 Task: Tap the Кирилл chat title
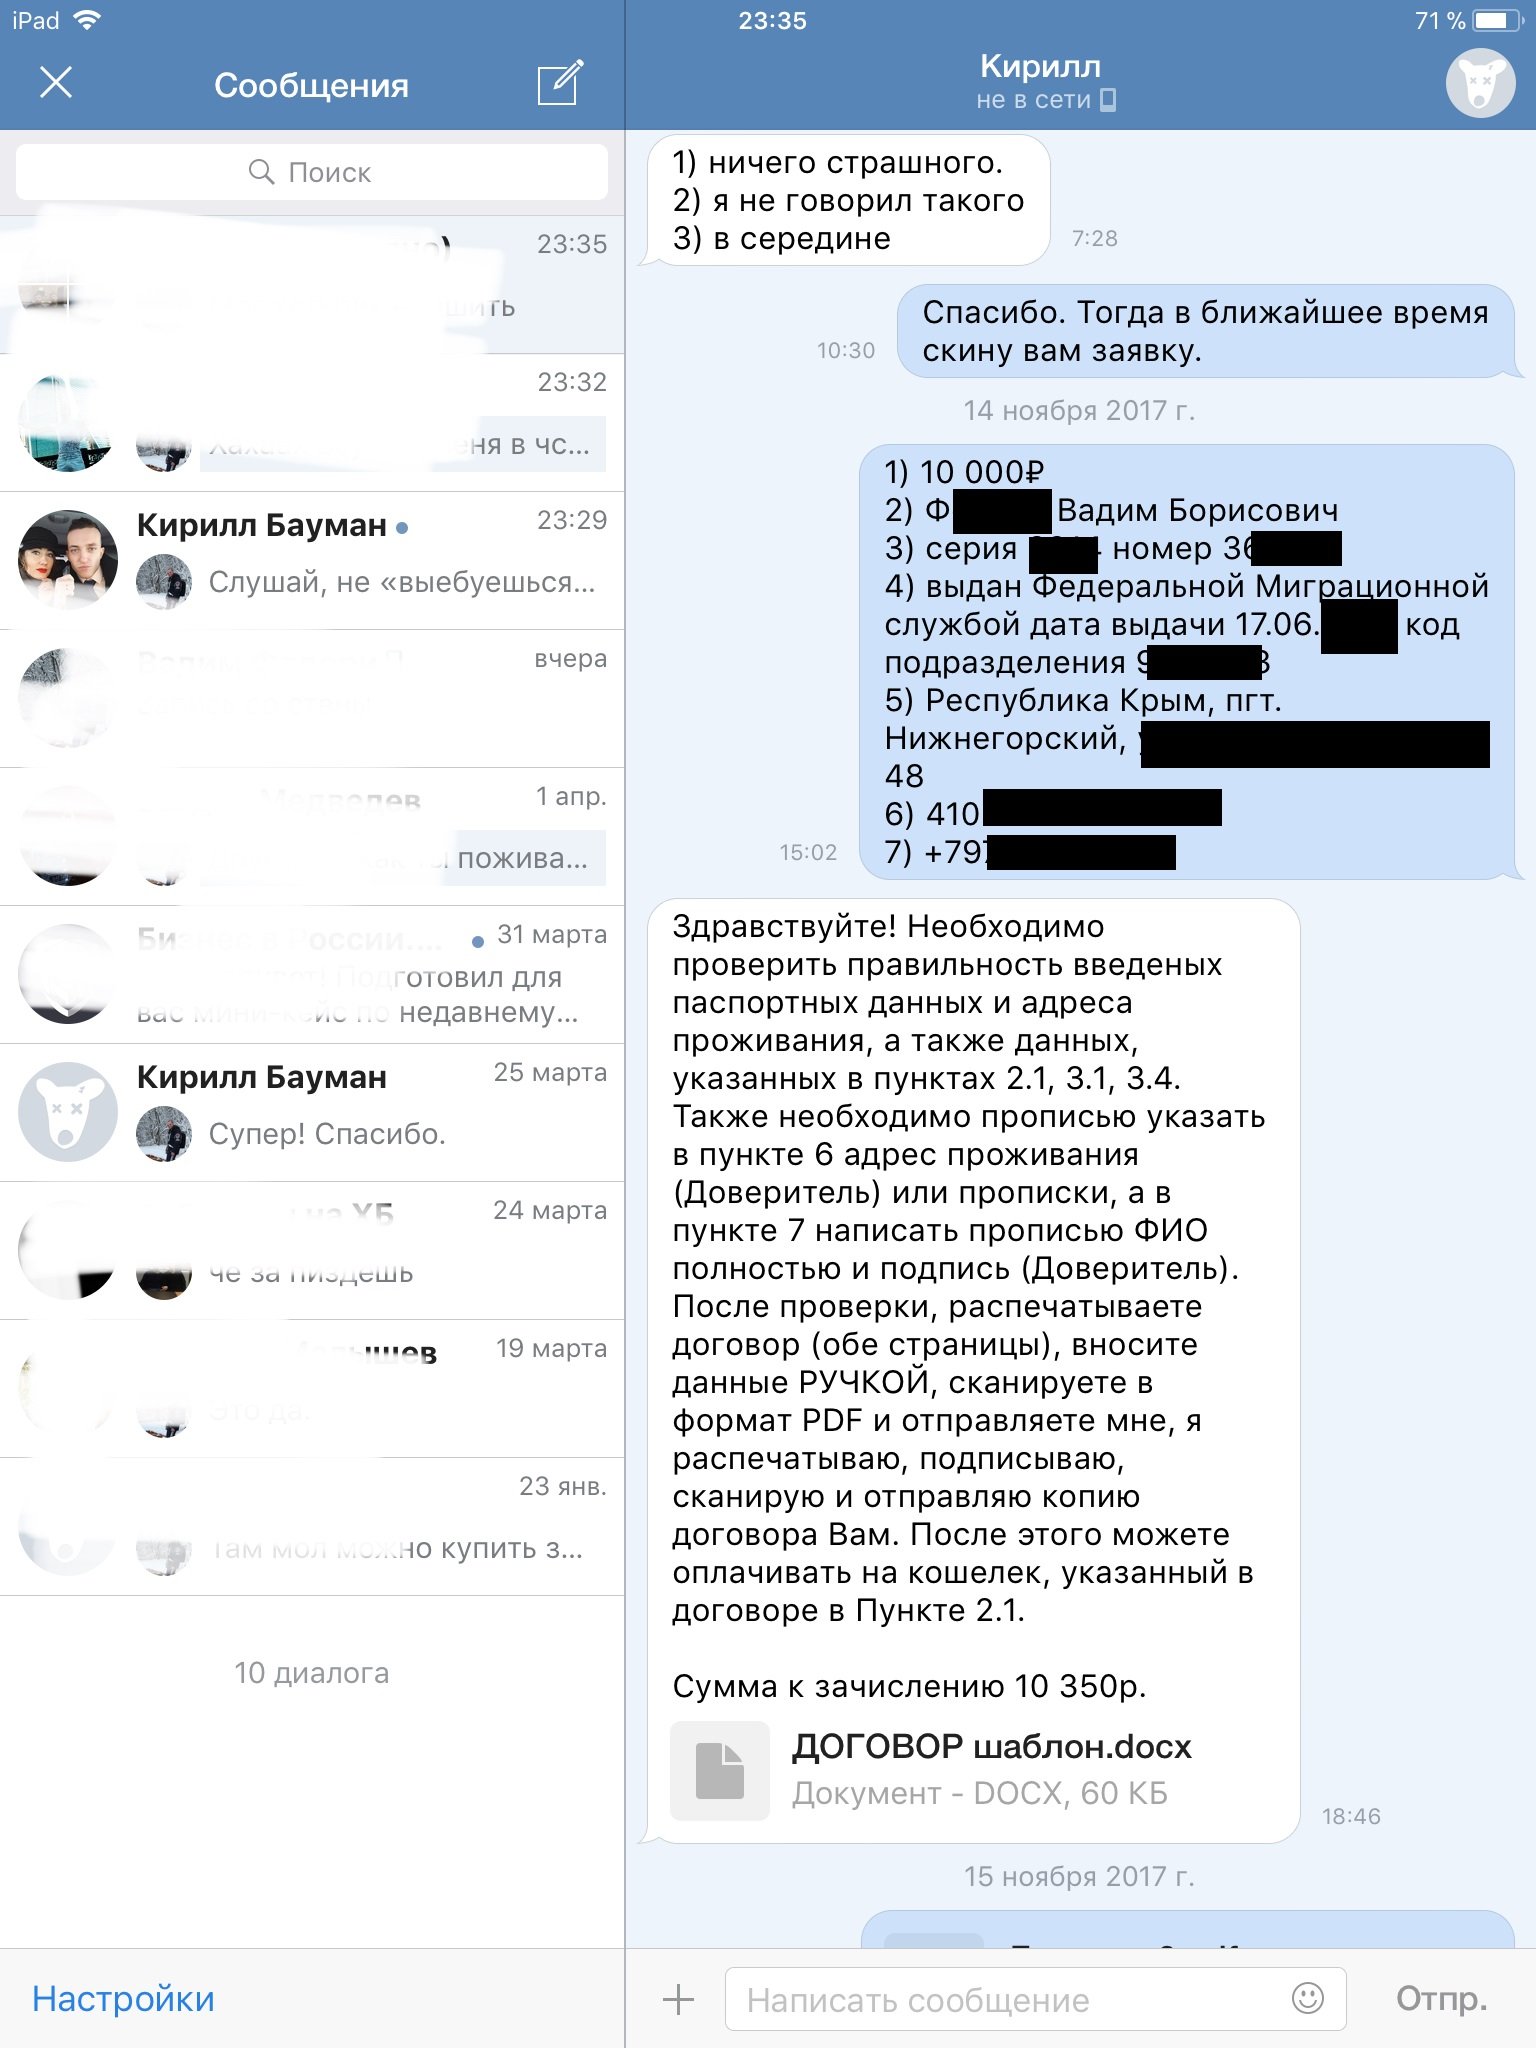point(1040,66)
